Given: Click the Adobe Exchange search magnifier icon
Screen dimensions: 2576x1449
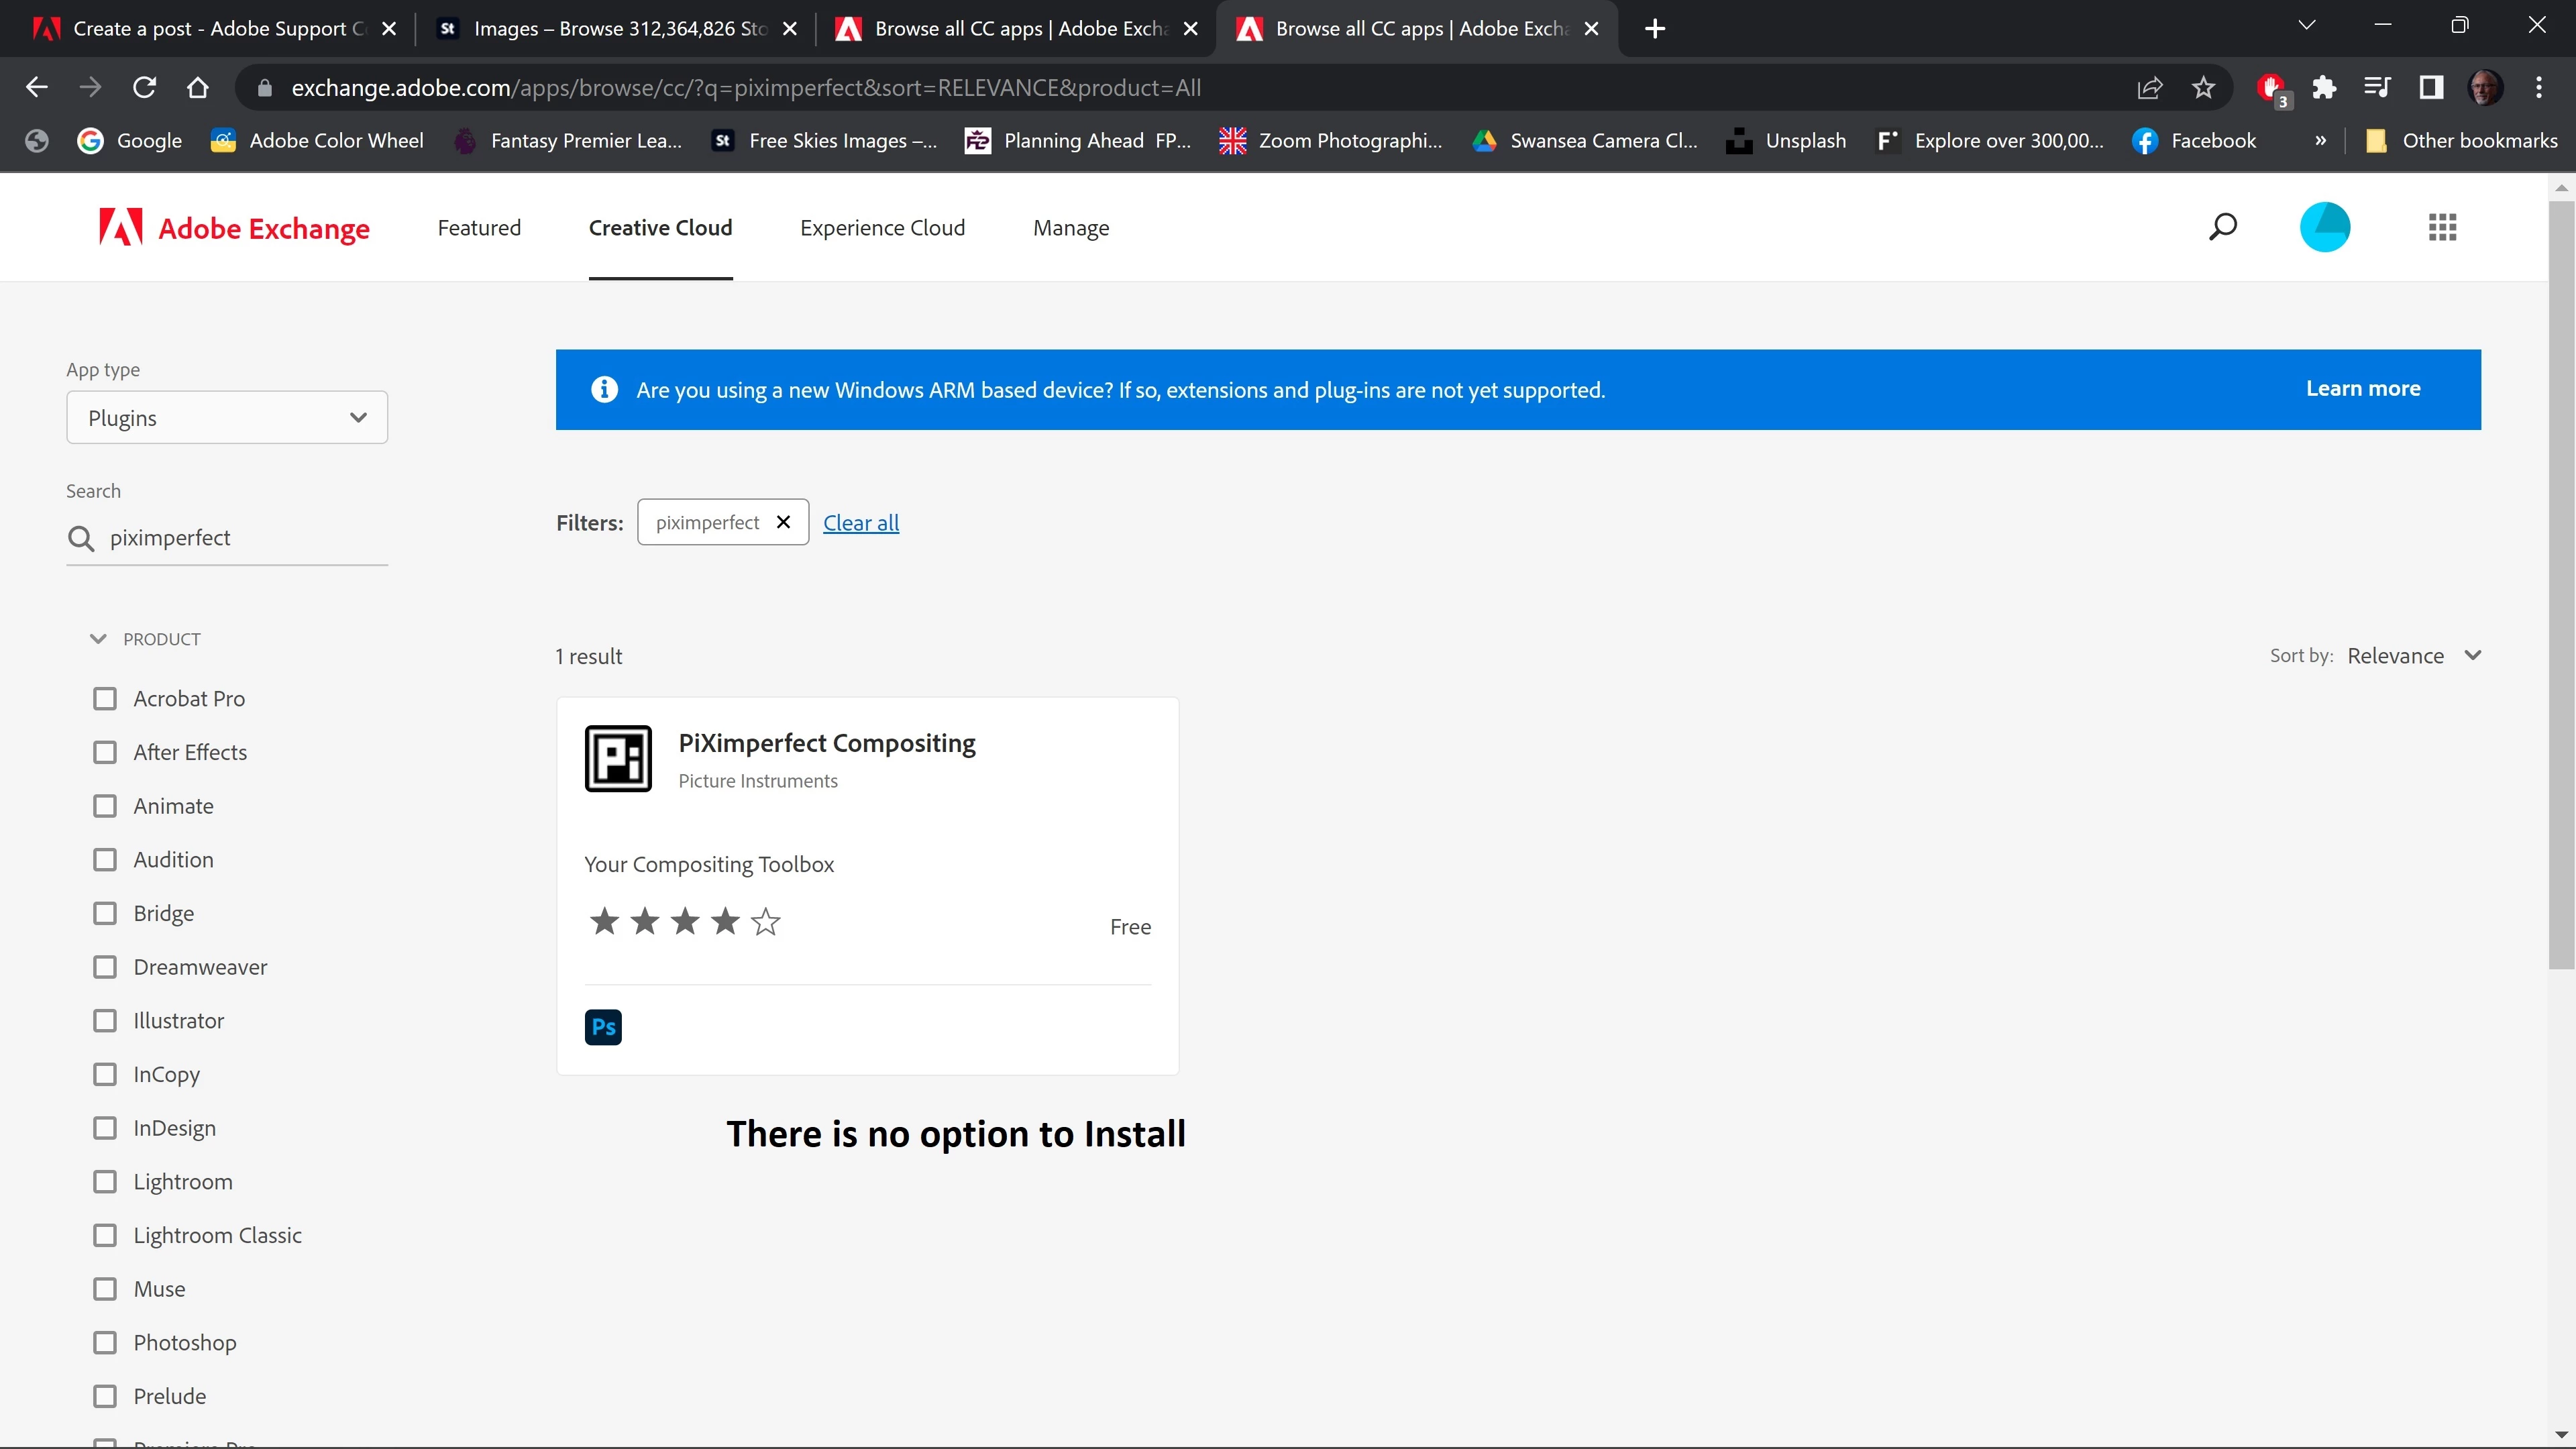Looking at the screenshot, I should point(2222,227).
